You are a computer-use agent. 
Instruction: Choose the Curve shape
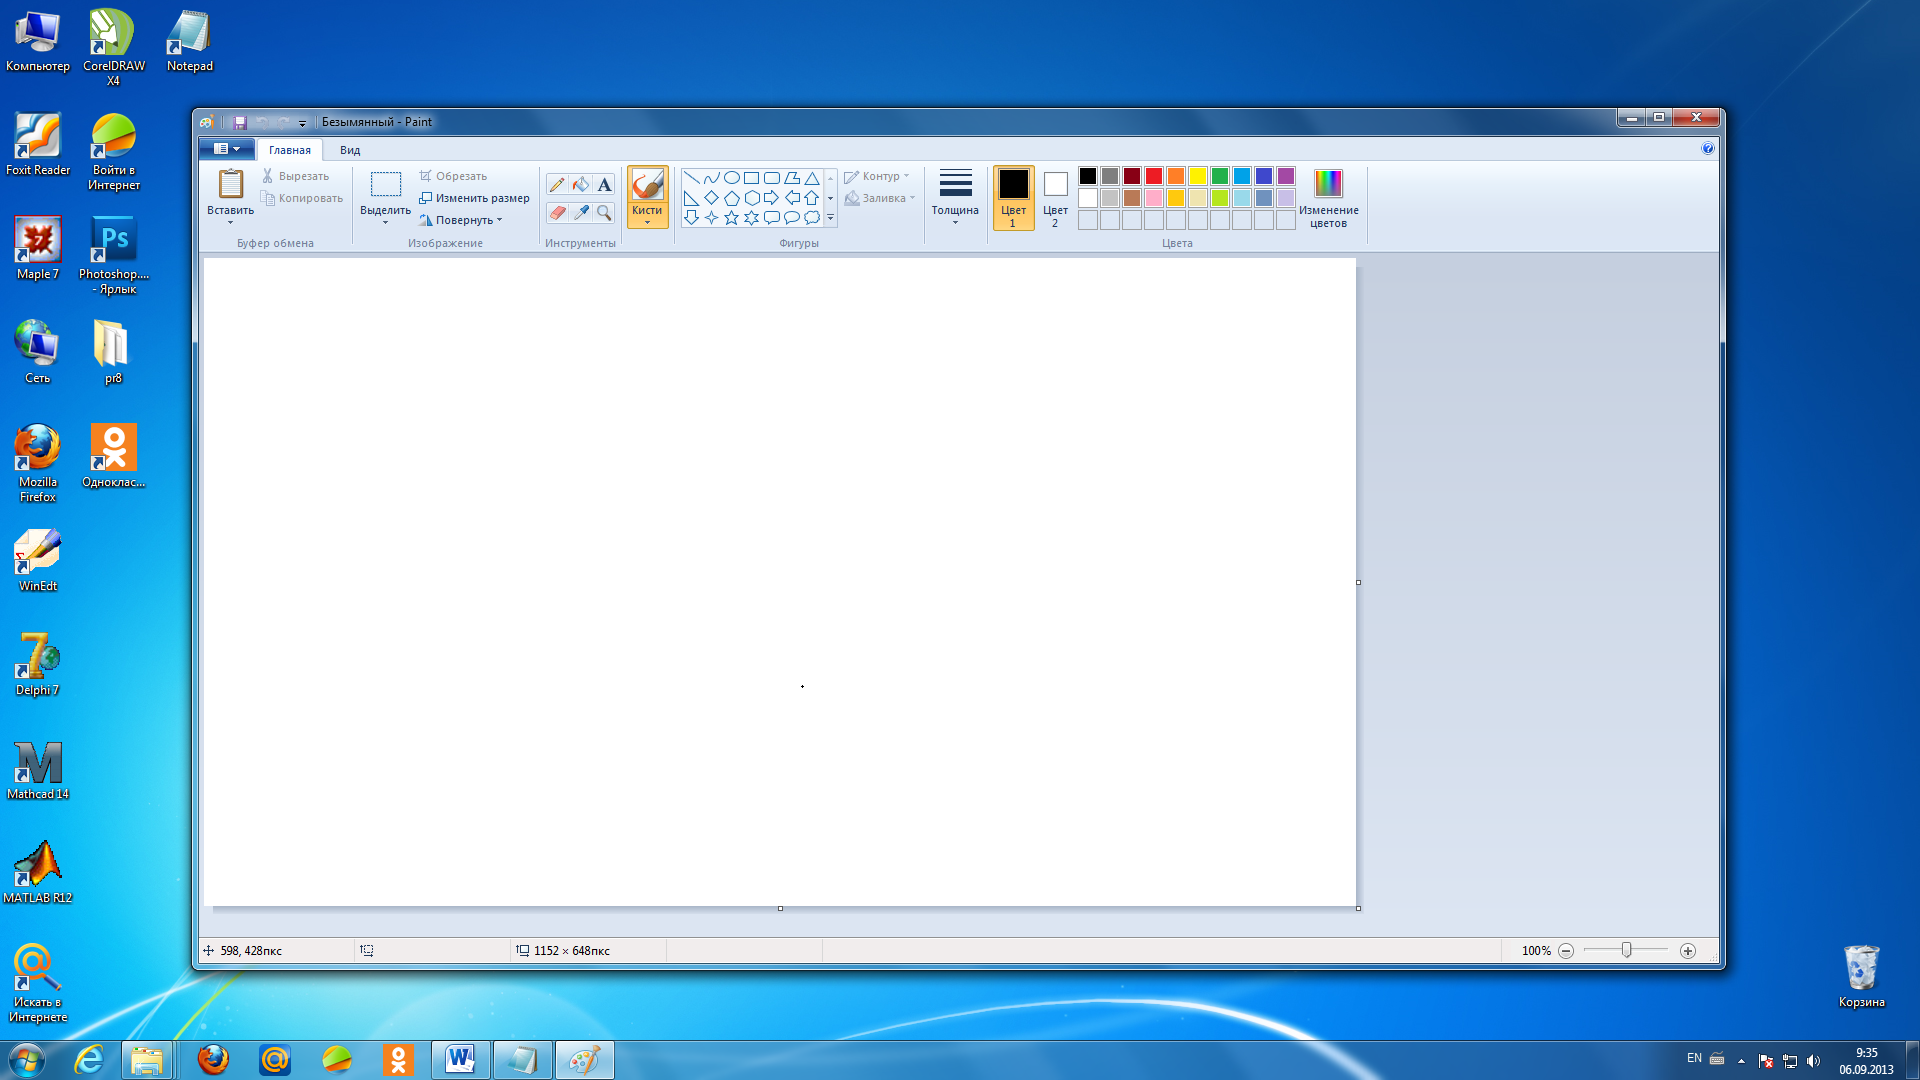(x=711, y=178)
